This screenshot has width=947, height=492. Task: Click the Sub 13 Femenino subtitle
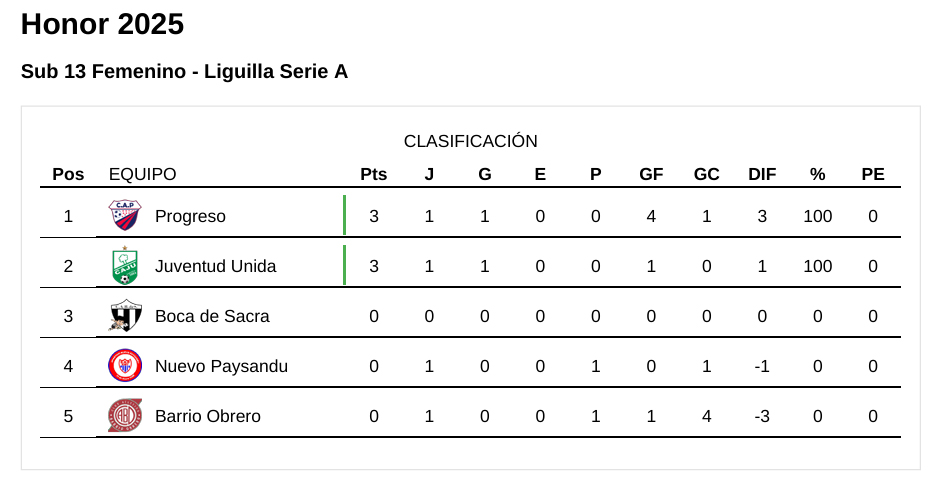(x=184, y=72)
